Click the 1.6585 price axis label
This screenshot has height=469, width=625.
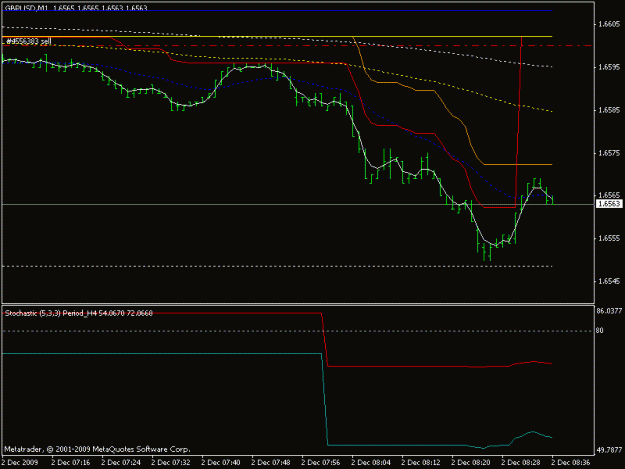coord(609,110)
